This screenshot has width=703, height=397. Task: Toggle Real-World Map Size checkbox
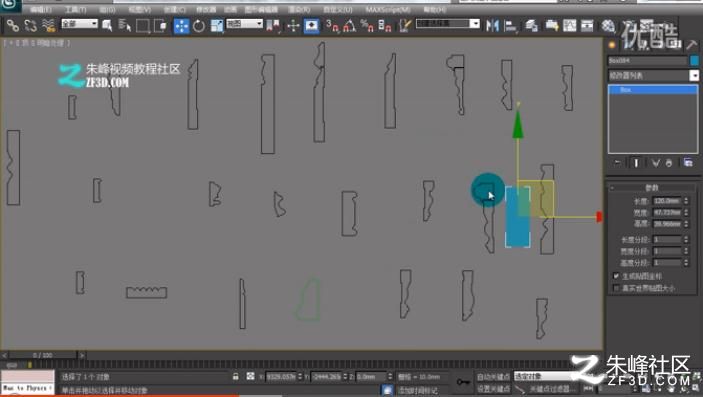tap(616, 288)
